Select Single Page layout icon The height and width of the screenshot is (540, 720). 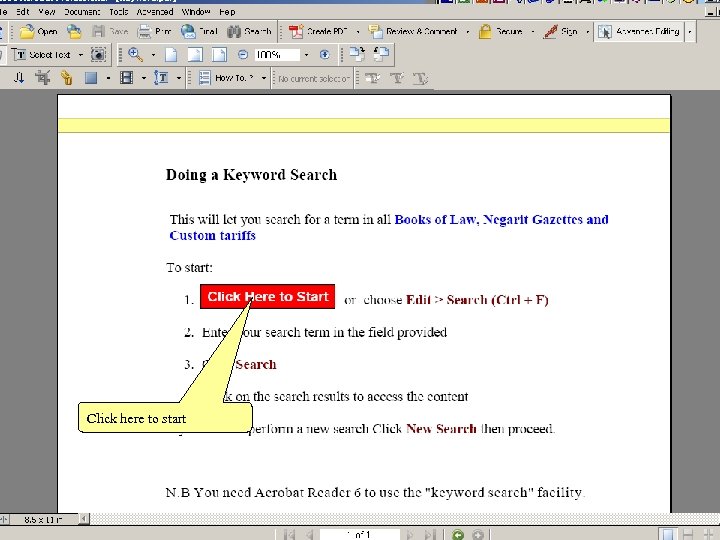(x=668, y=534)
